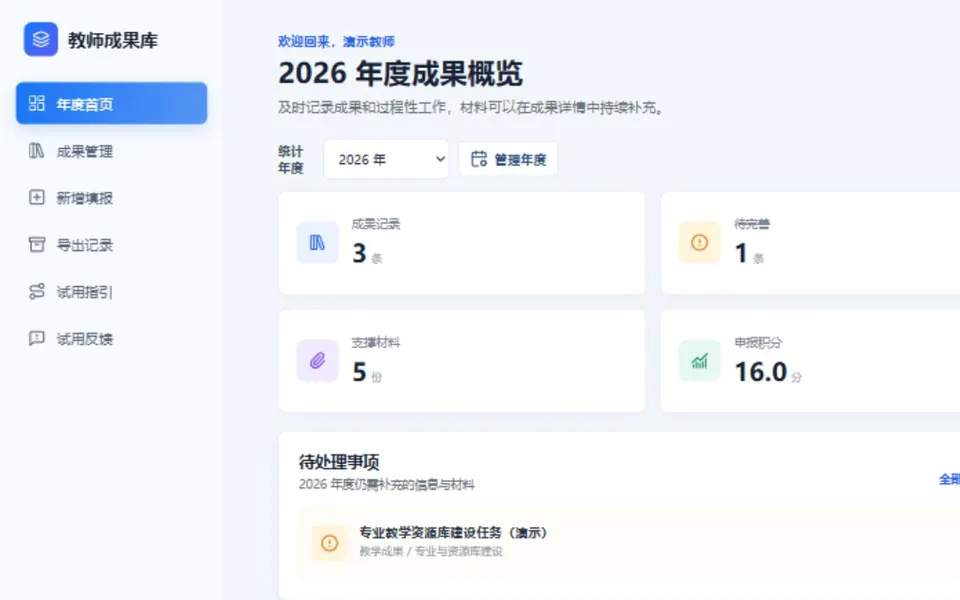This screenshot has height=600, width=960.
Task: Open the 支撑材料 5 份 card
Action: 462,361
